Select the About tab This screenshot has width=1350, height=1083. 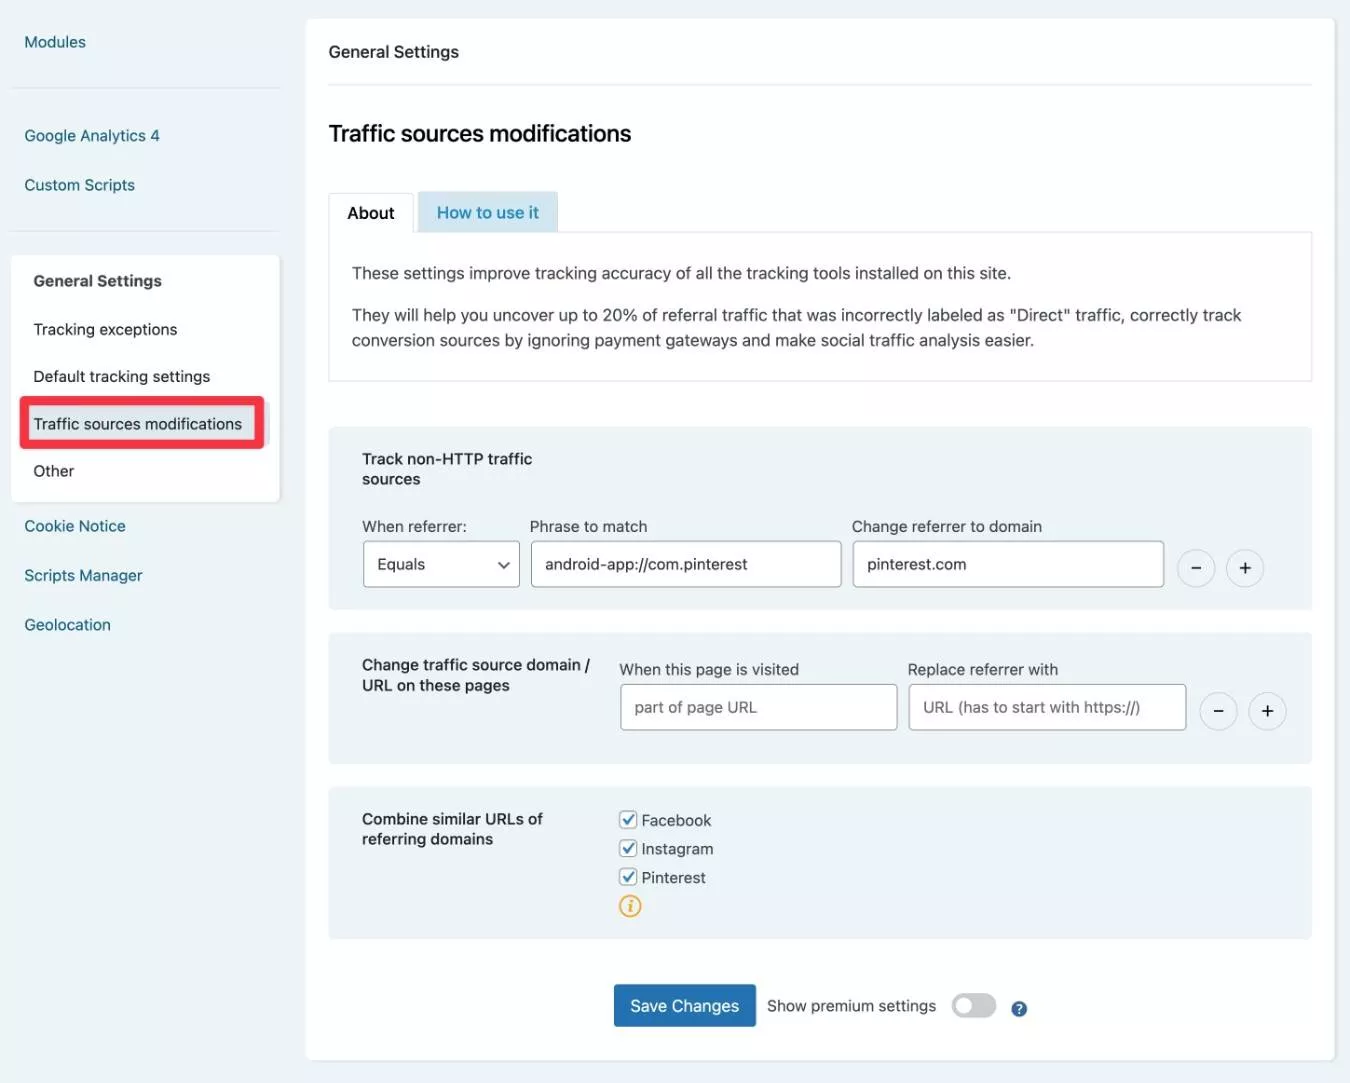[371, 213]
